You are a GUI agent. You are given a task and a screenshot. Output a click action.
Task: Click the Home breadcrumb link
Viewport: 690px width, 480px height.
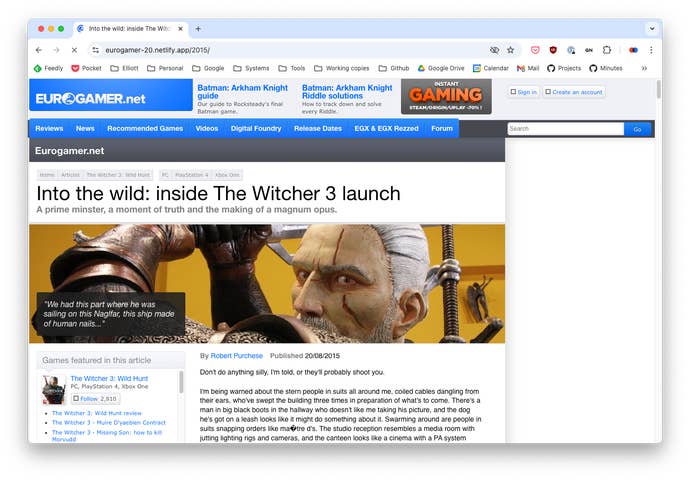tap(47, 175)
